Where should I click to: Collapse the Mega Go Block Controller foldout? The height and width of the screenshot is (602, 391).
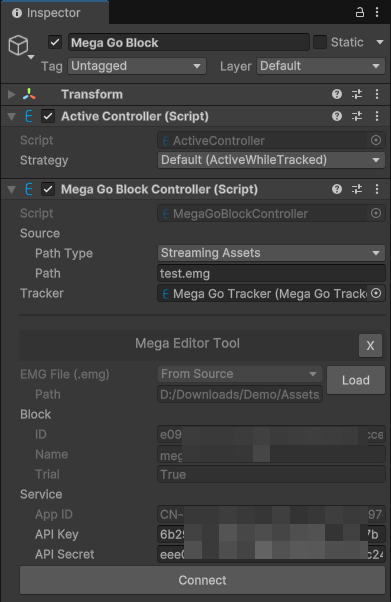(12, 190)
